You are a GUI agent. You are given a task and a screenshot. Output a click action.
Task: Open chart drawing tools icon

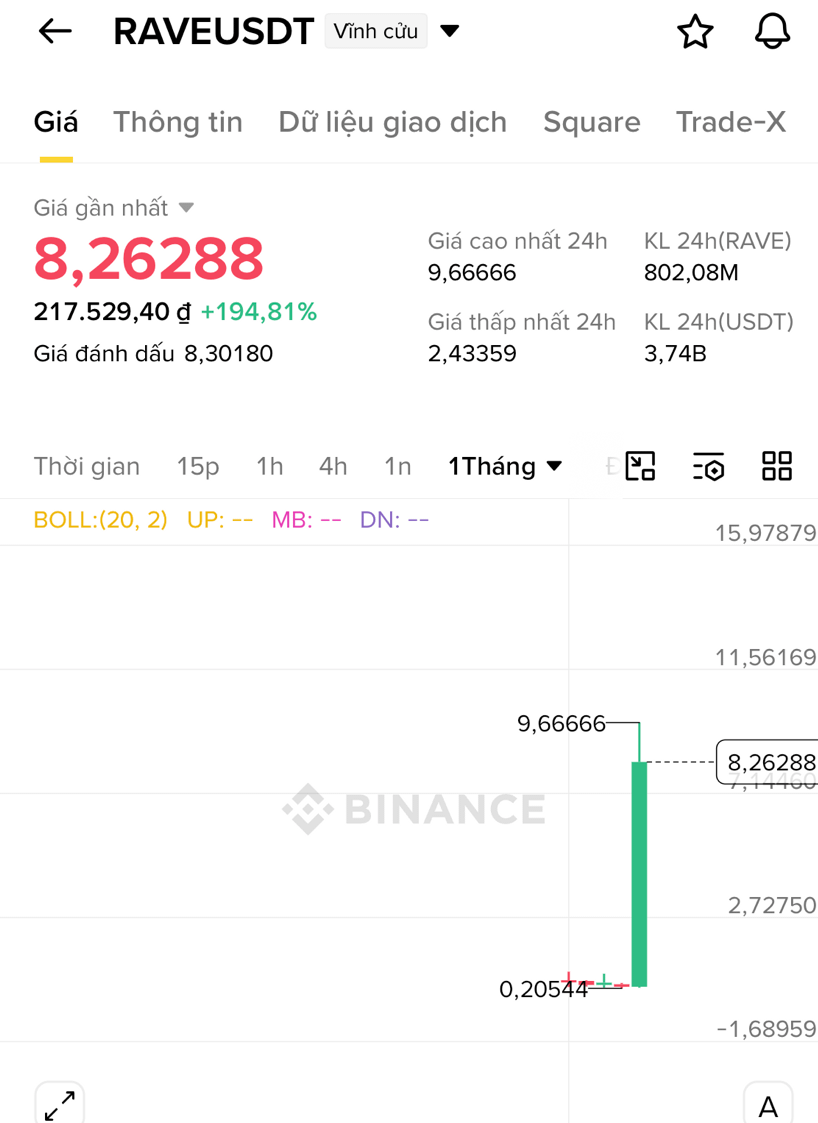(640, 466)
